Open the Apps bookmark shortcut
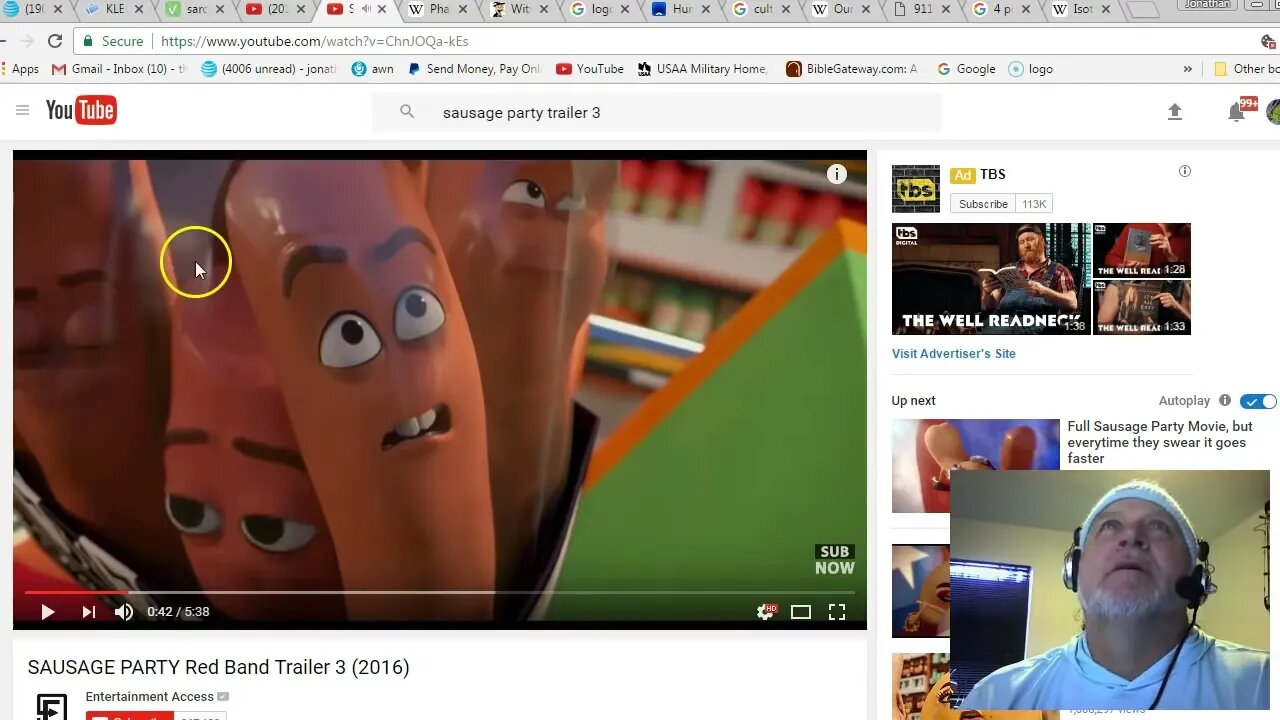Viewport: 1280px width, 720px height. click(21, 69)
